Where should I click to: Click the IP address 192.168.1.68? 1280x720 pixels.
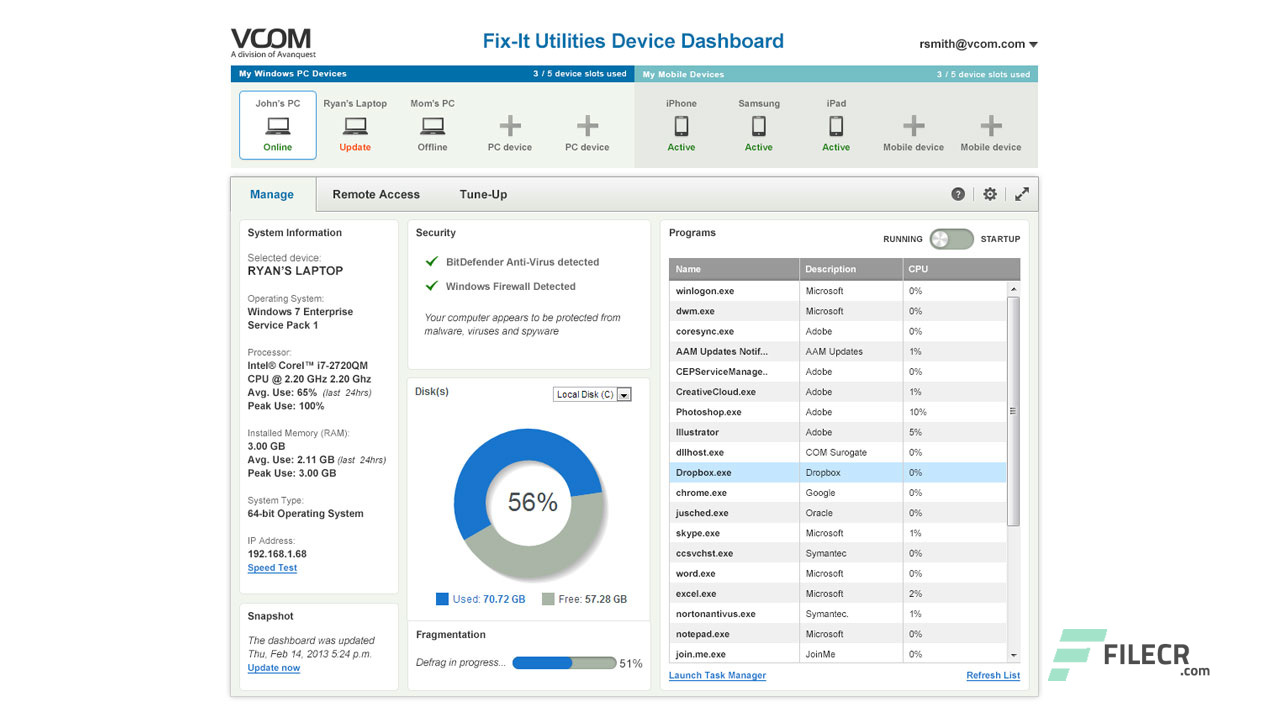point(277,554)
